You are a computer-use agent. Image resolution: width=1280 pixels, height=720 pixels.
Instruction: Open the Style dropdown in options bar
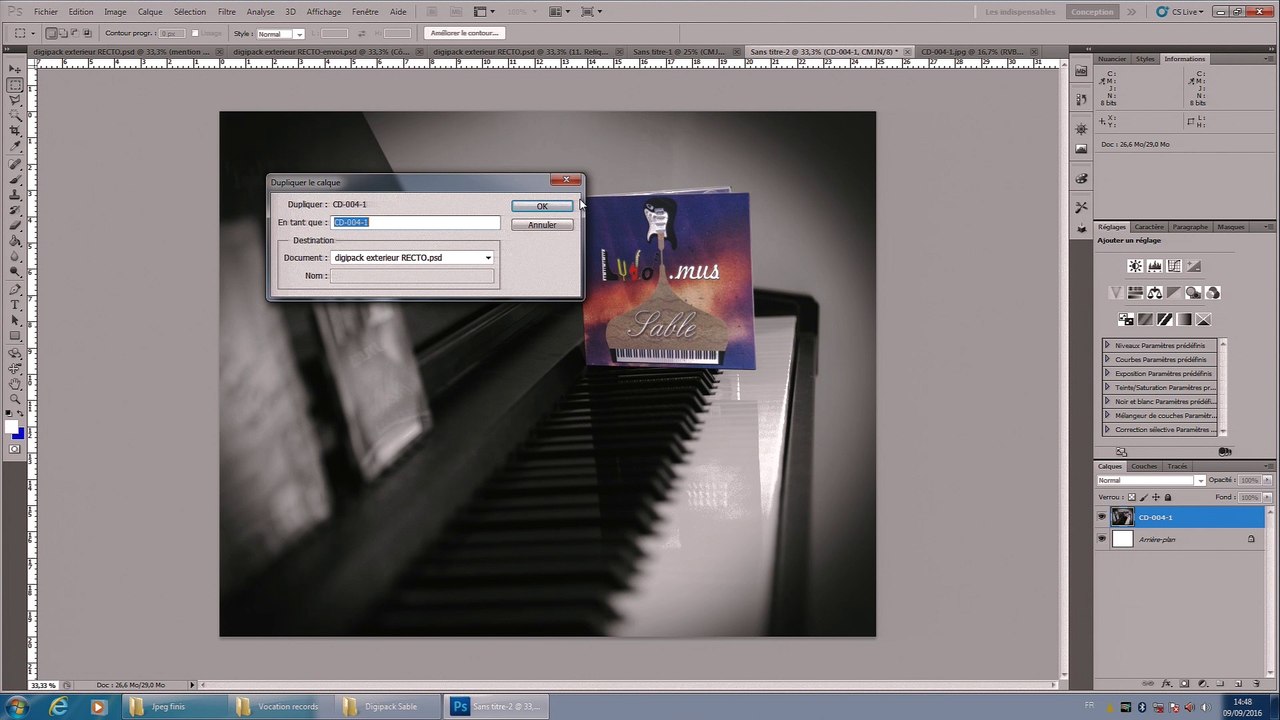pos(281,34)
